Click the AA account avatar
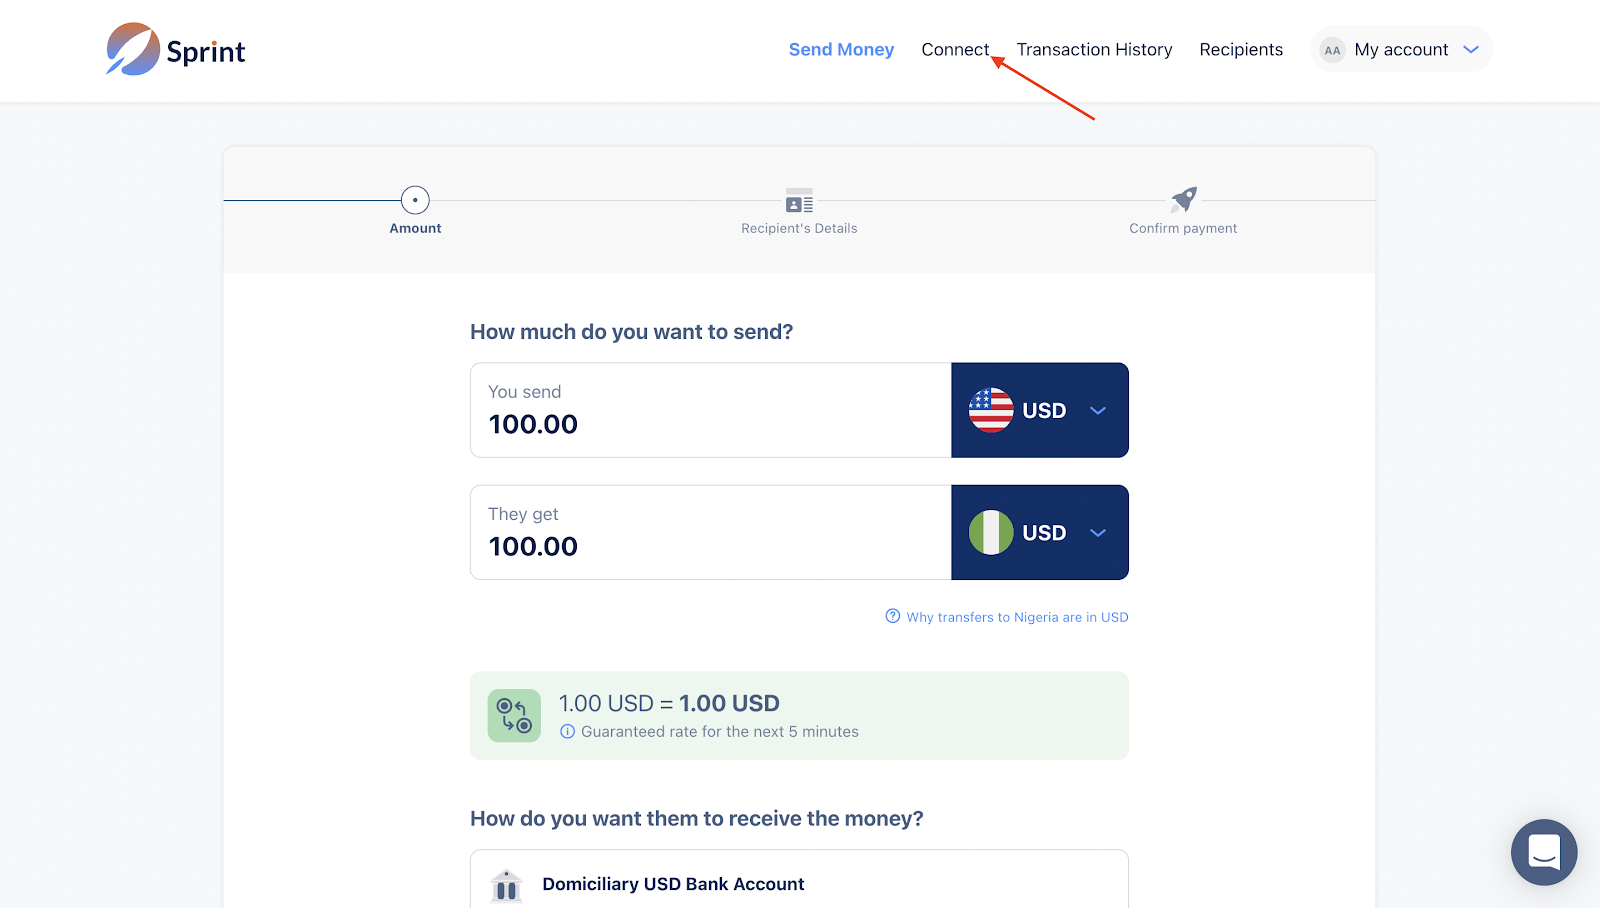Screen dimensions: 1600x908 pos(1332,50)
